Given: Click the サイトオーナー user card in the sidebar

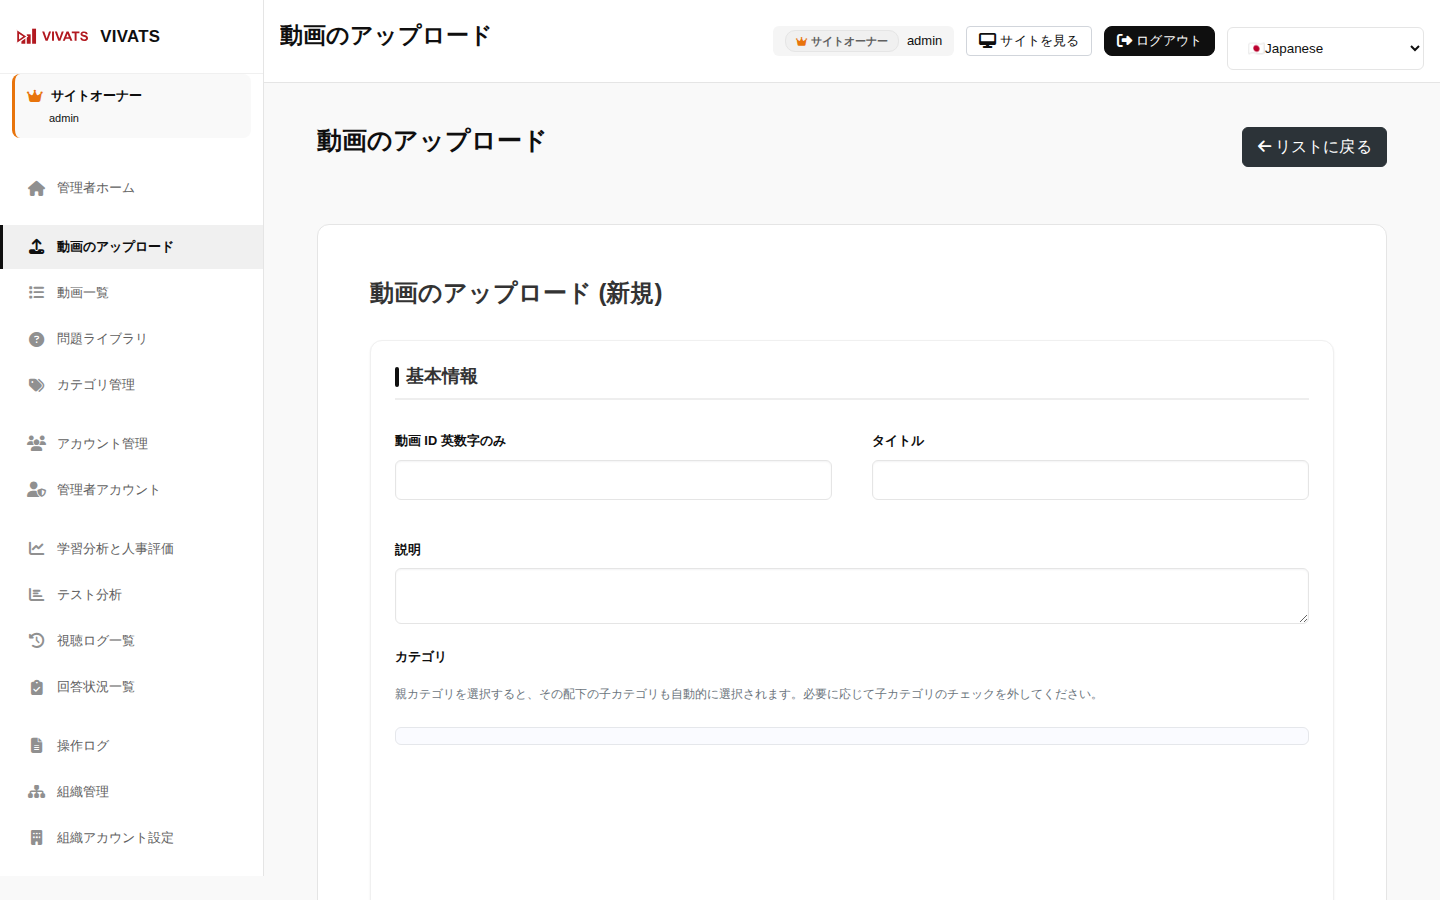Looking at the screenshot, I should click(x=131, y=106).
